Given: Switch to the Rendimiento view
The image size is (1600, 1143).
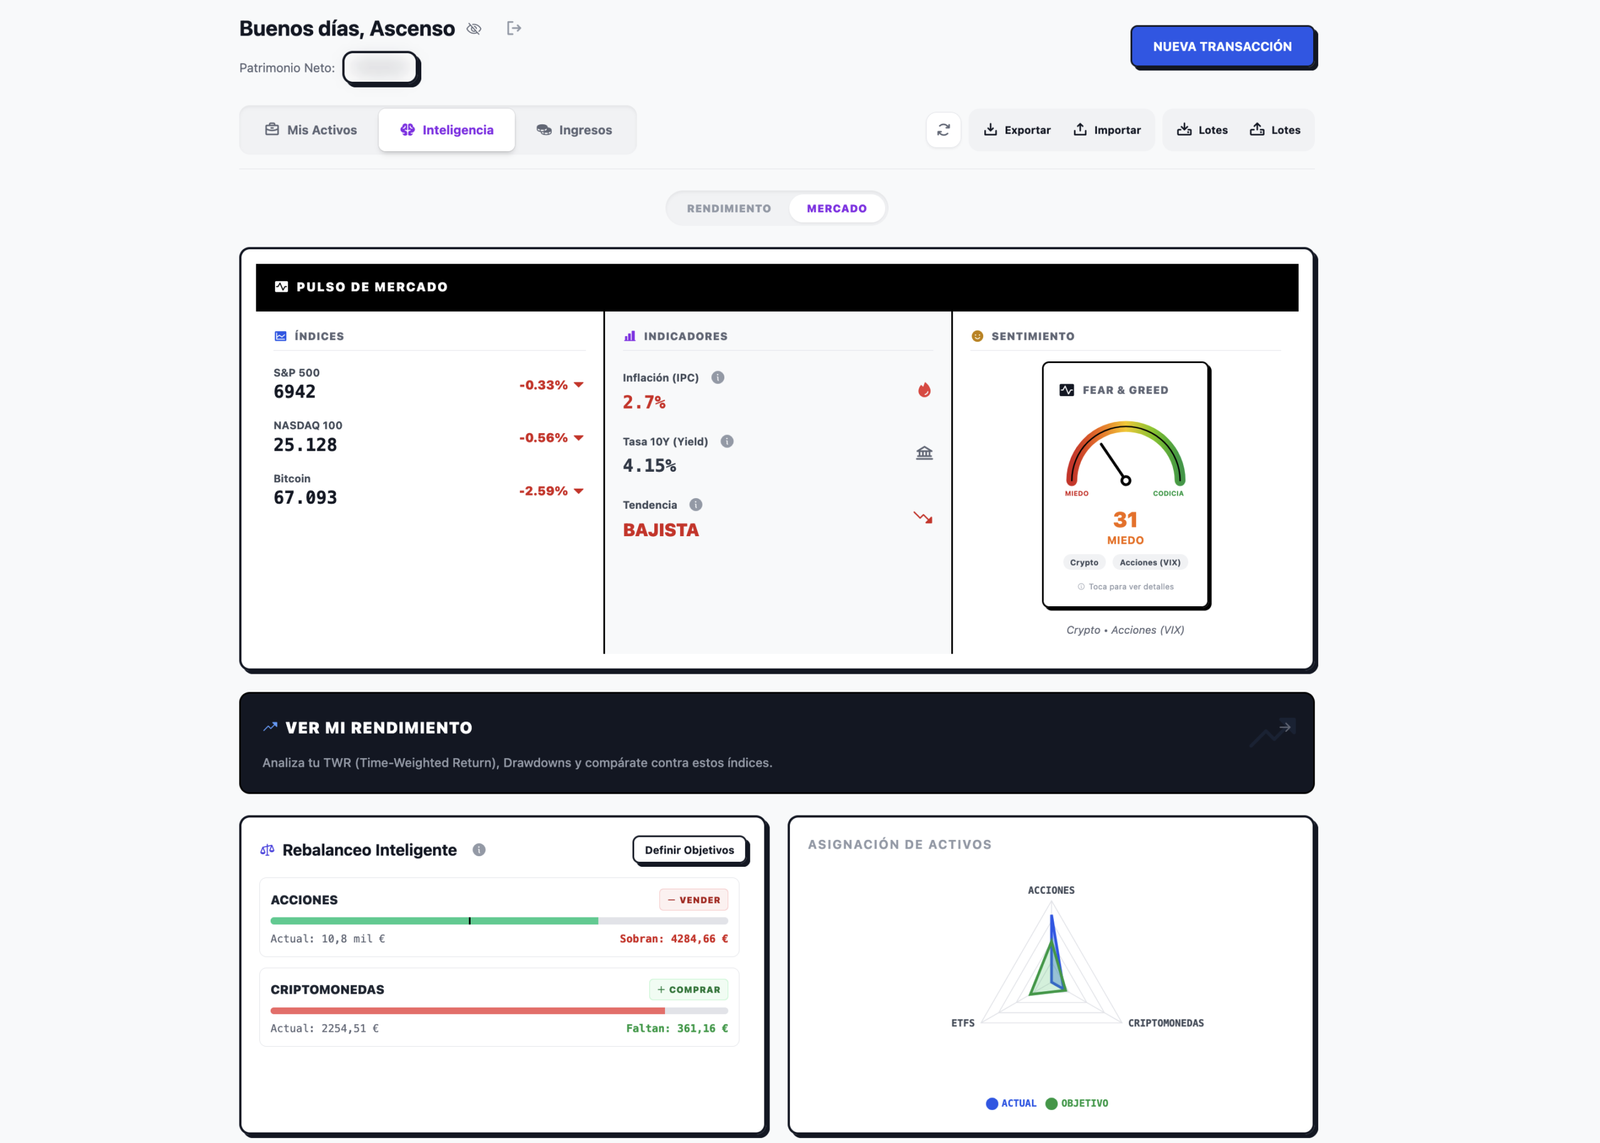Looking at the screenshot, I should coord(729,209).
